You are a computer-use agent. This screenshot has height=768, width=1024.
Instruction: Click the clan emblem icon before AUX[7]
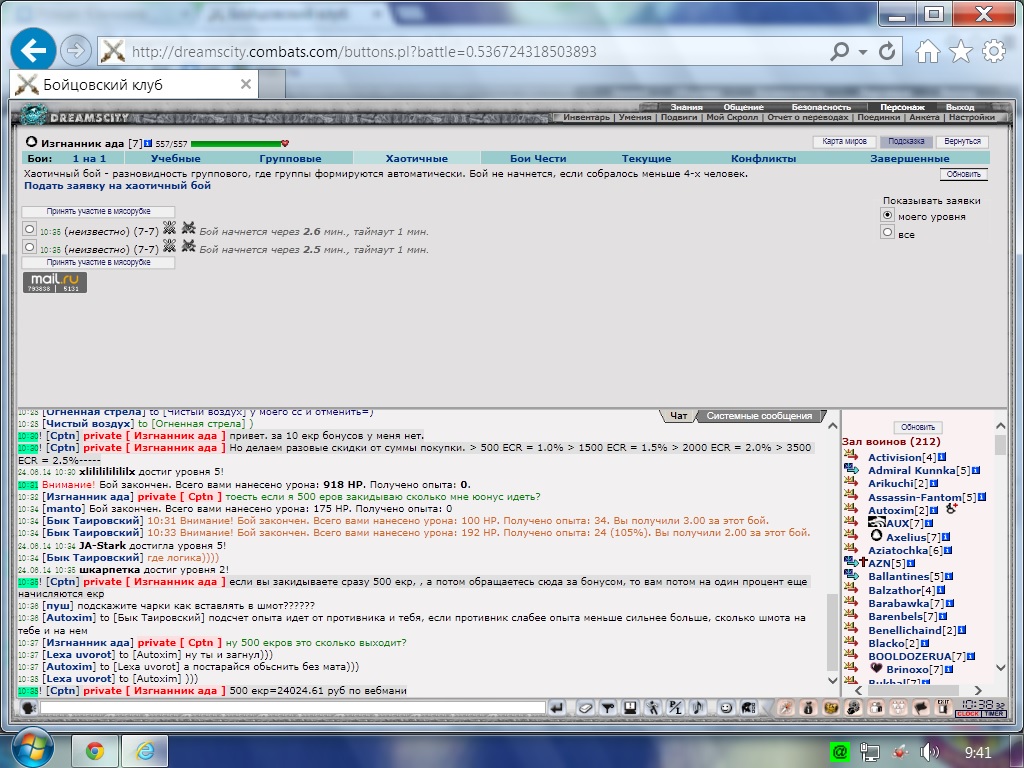coord(876,522)
